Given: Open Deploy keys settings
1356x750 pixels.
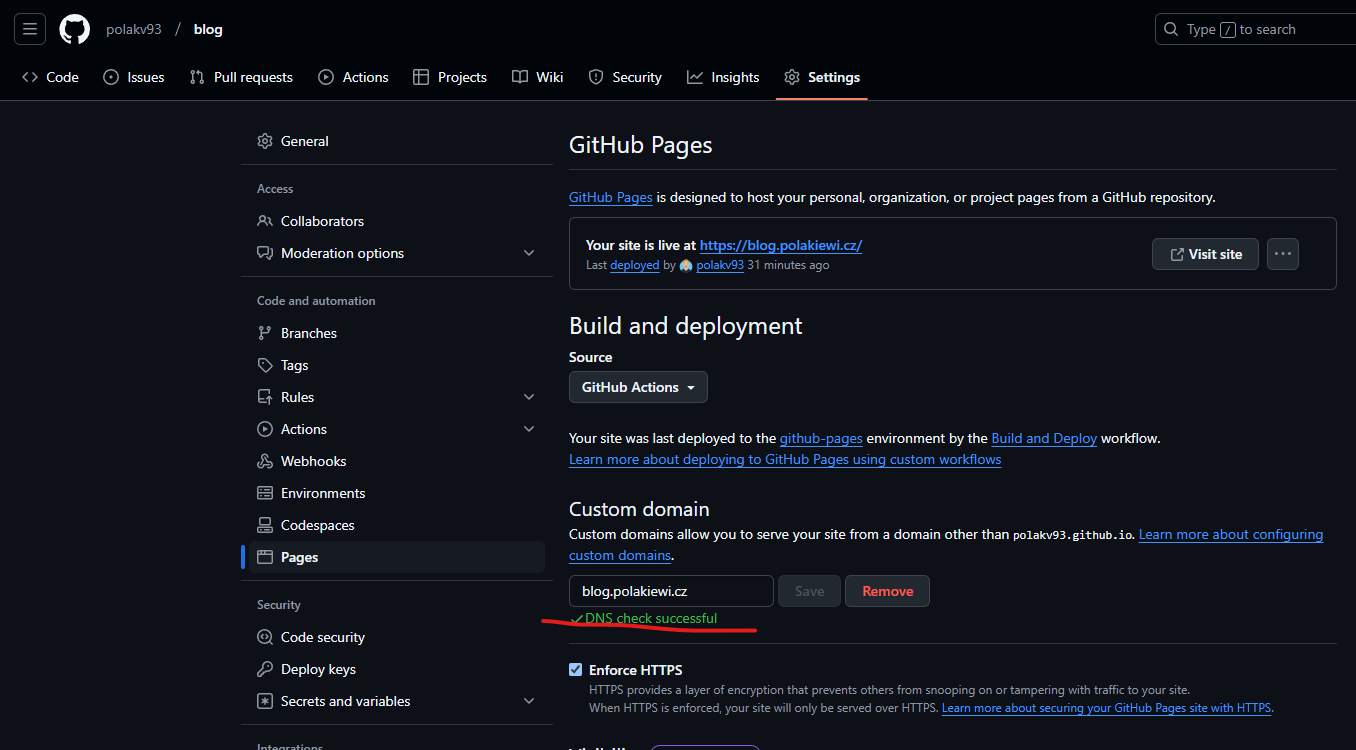Looking at the screenshot, I should (x=397, y=669).
